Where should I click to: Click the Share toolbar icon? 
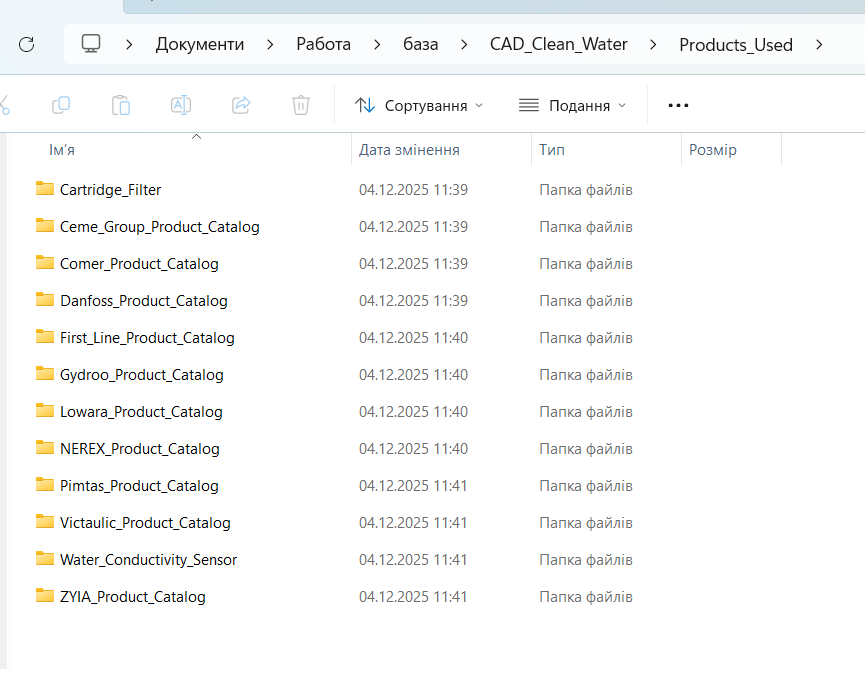241,105
